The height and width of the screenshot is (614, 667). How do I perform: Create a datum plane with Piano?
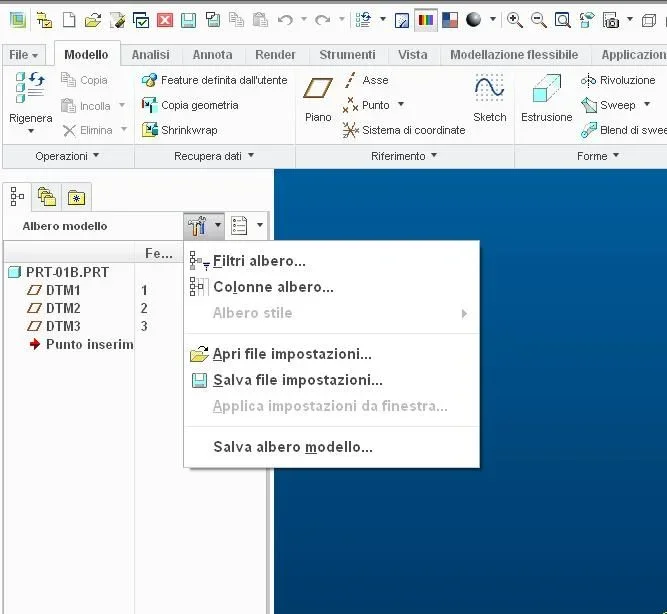(x=318, y=99)
